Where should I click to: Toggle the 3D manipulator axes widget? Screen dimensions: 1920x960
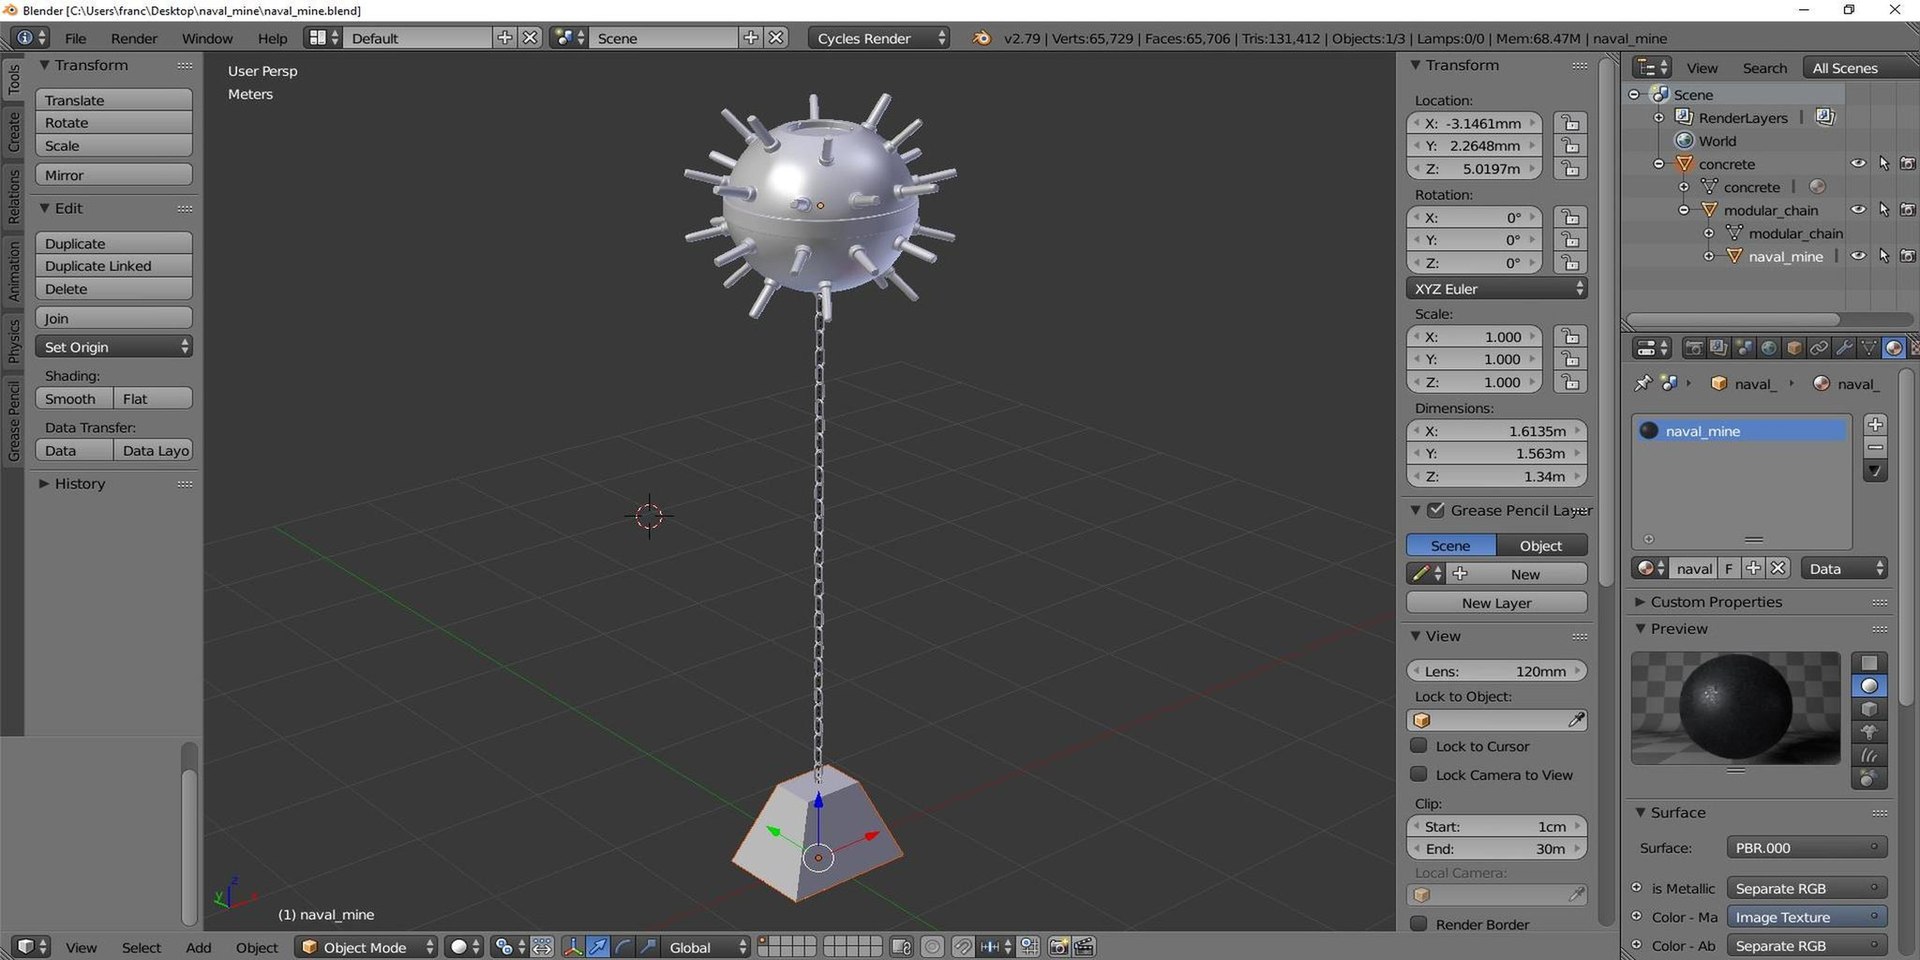[573, 947]
